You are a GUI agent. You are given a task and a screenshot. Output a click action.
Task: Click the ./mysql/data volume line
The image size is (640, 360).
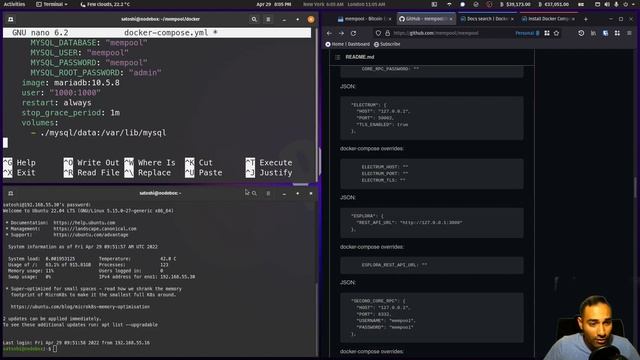pos(98,133)
